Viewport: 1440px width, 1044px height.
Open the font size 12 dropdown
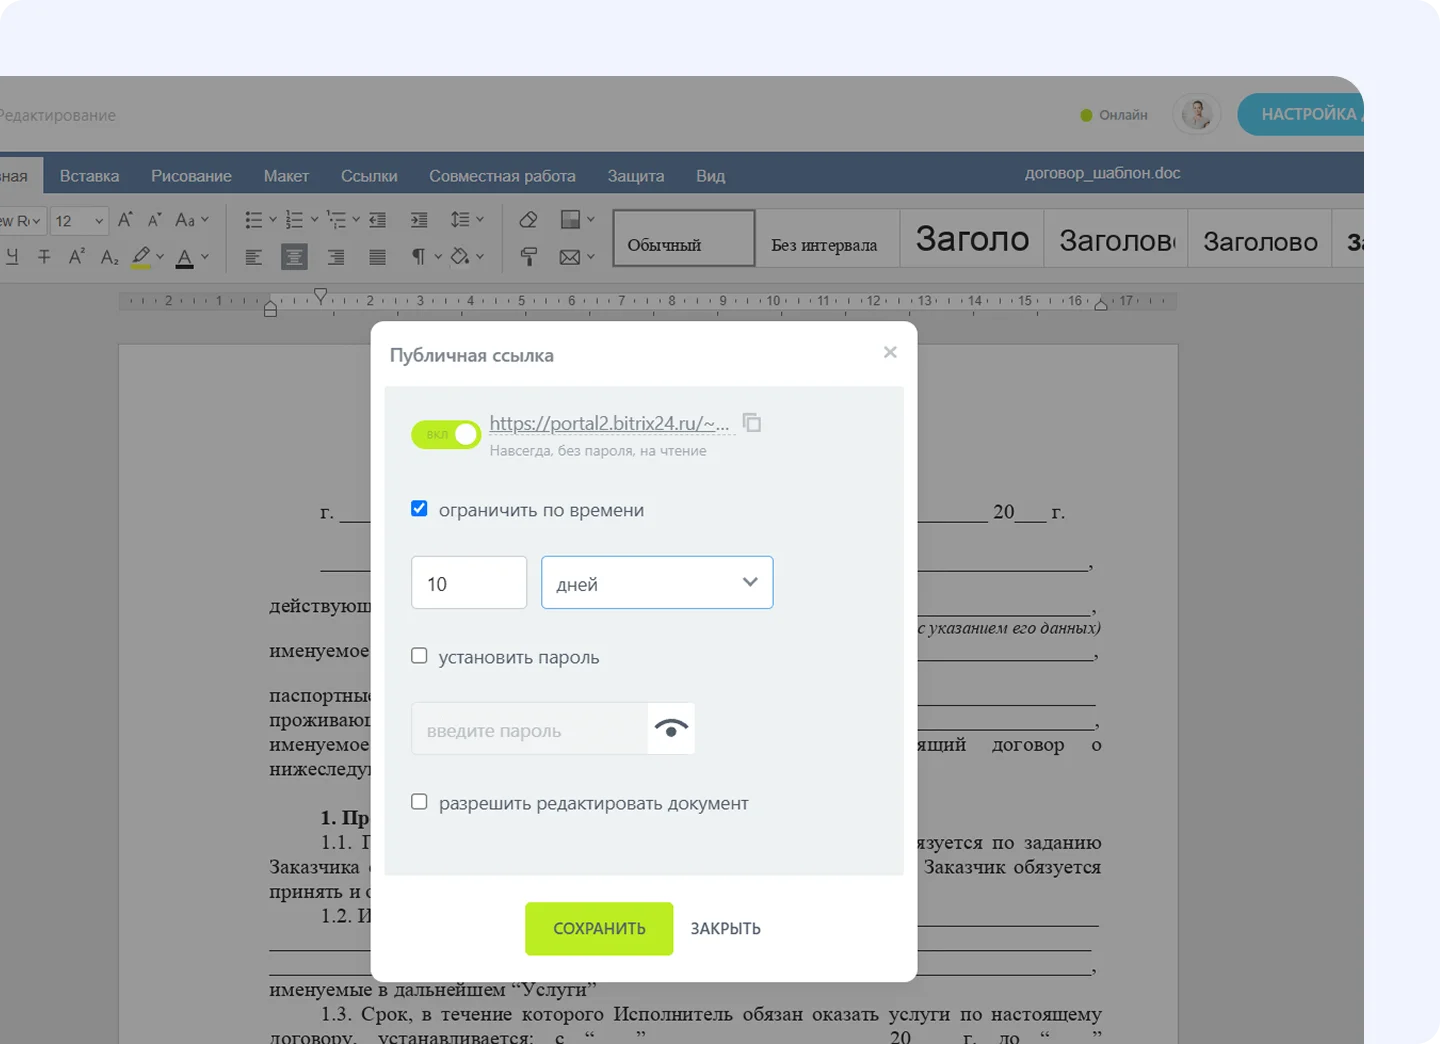[x=98, y=221]
